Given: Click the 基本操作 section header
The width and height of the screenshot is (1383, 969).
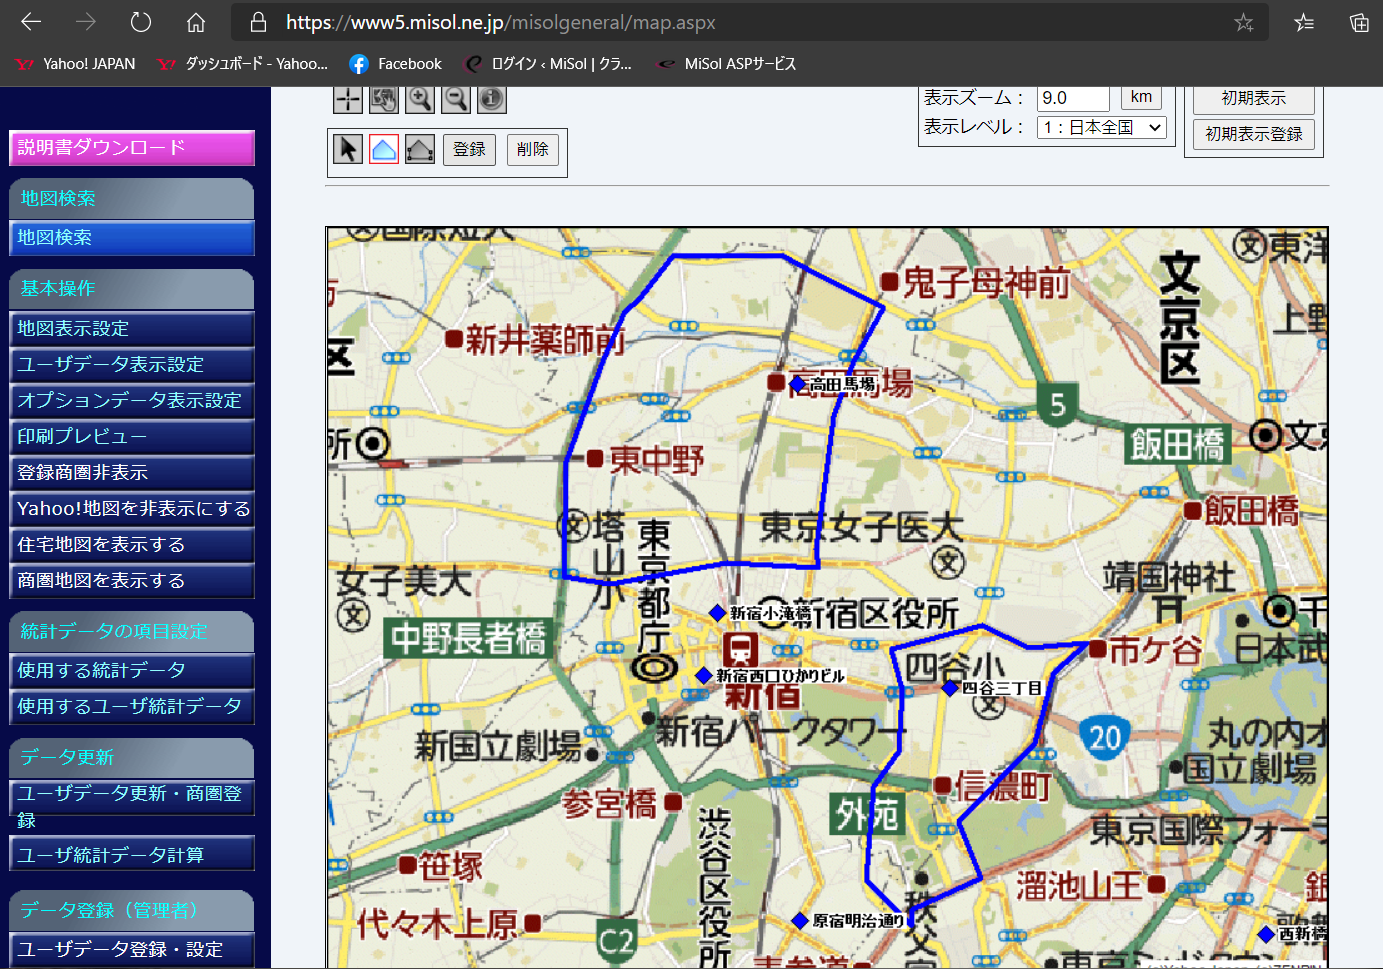Looking at the screenshot, I should pyautogui.click(x=132, y=289).
